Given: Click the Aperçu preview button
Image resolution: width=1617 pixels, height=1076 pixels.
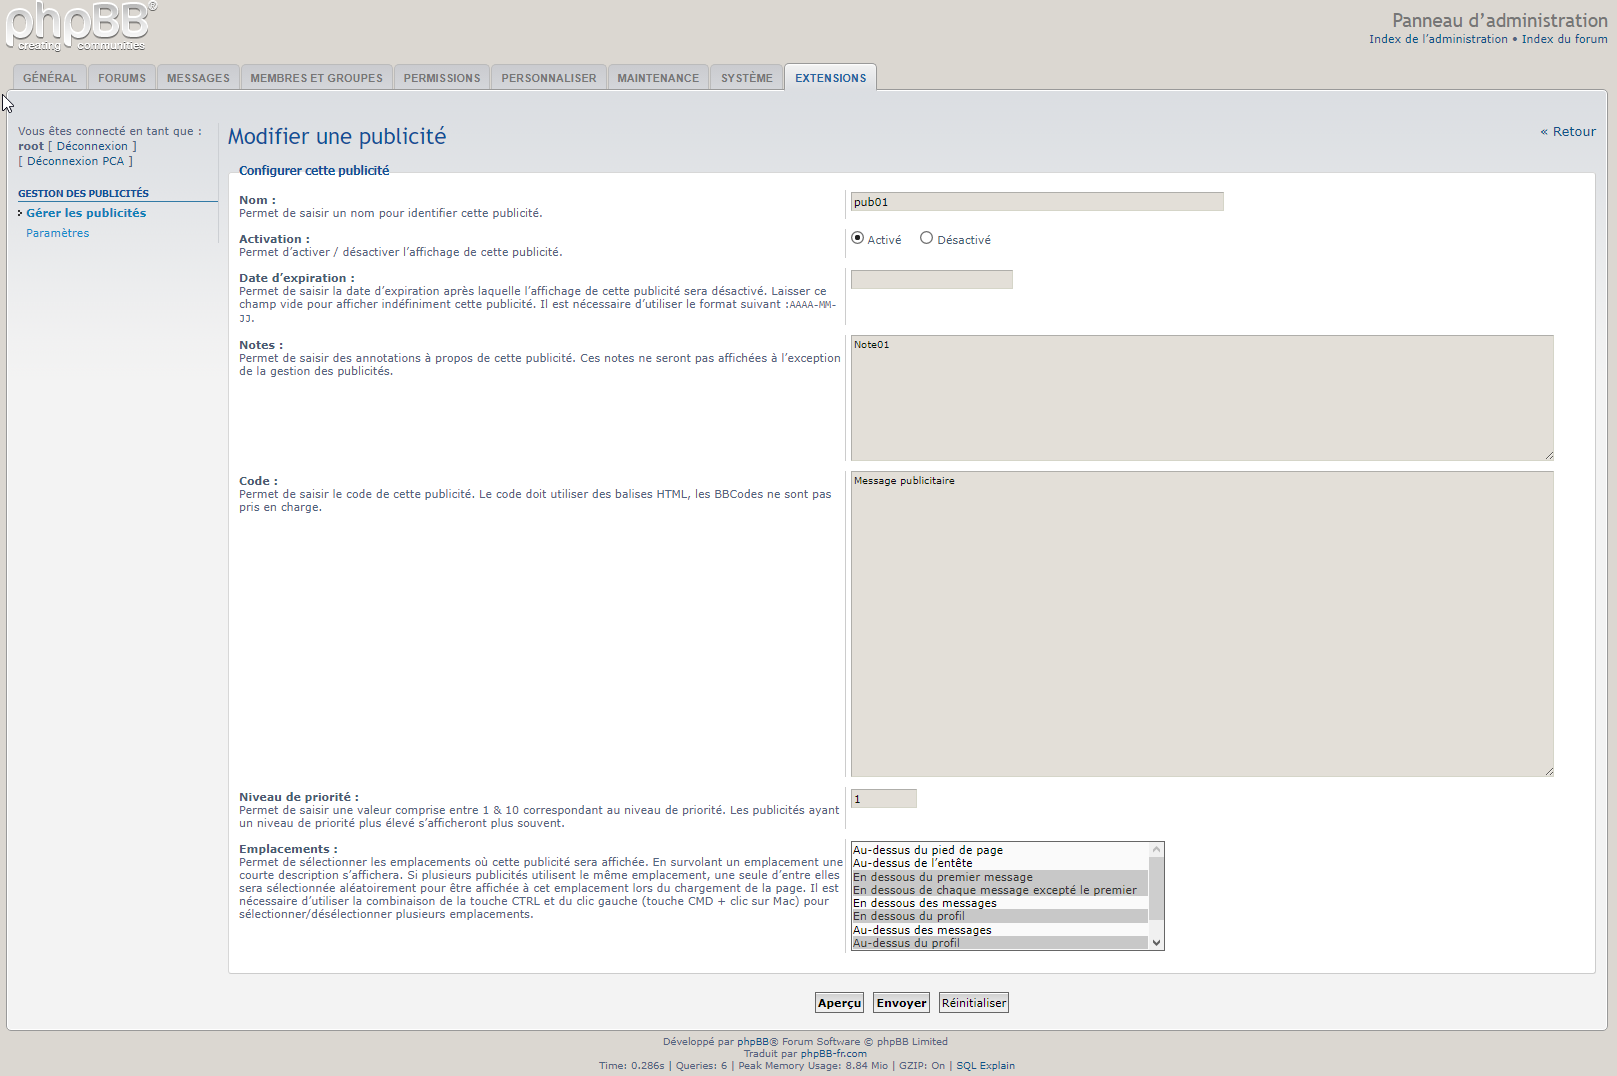Looking at the screenshot, I should coord(839,1003).
